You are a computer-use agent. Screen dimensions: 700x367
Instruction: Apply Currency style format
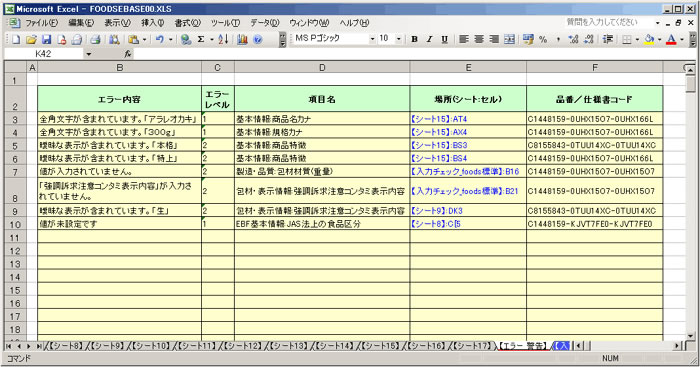528,39
